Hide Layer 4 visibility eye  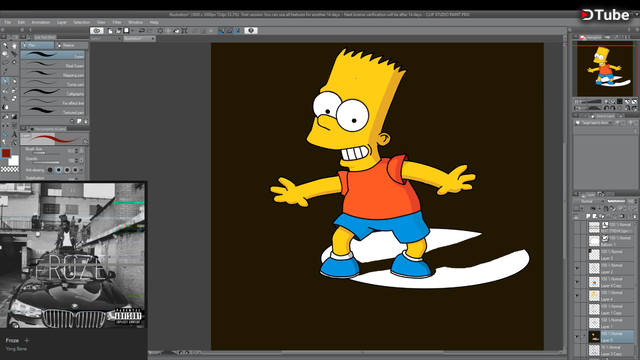point(577,295)
